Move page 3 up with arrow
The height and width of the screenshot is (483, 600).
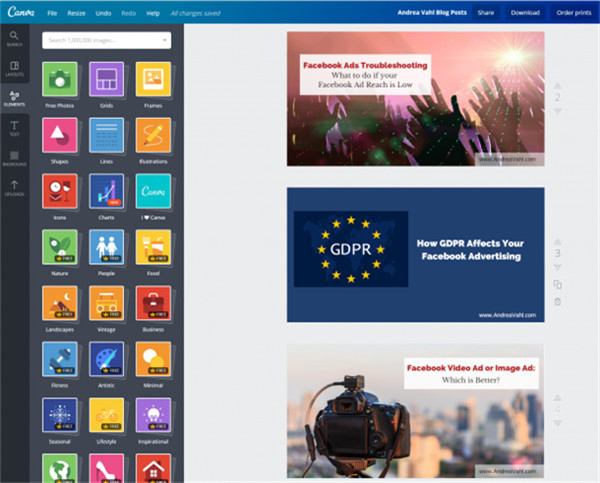[x=558, y=242]
